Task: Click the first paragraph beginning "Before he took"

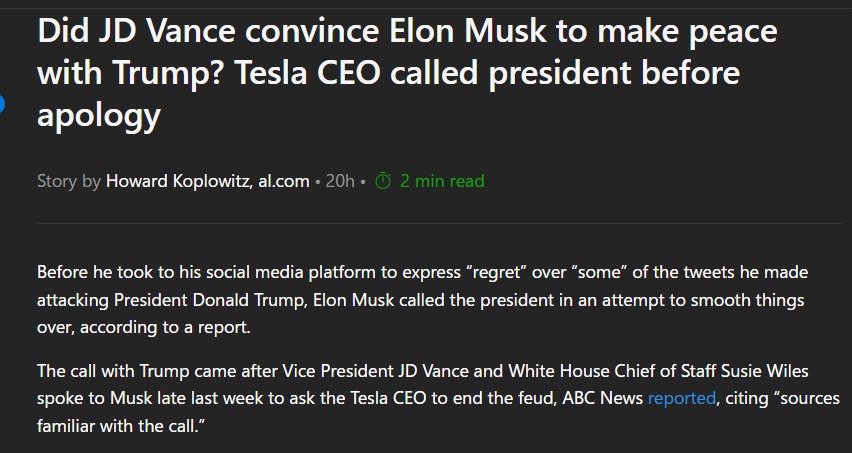Action: click(422, 300)
